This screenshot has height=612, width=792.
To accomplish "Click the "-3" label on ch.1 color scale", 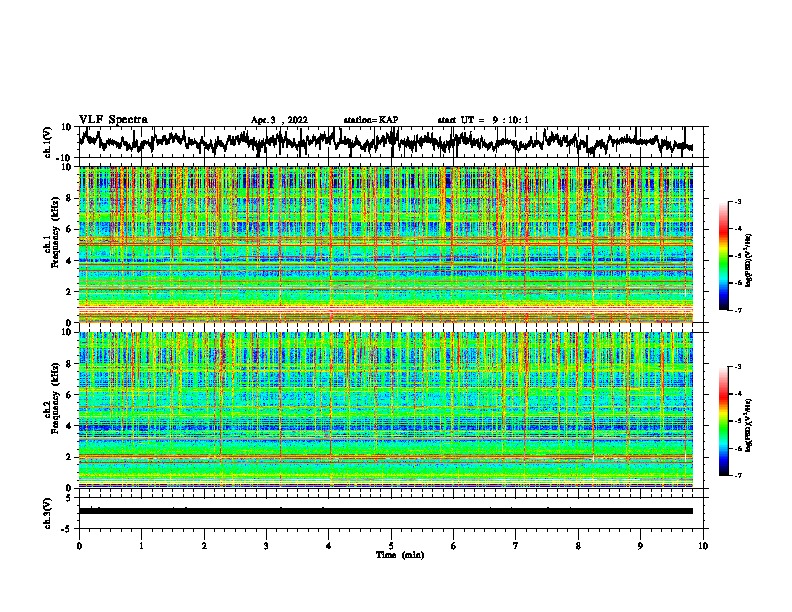I will click(738, 201).
